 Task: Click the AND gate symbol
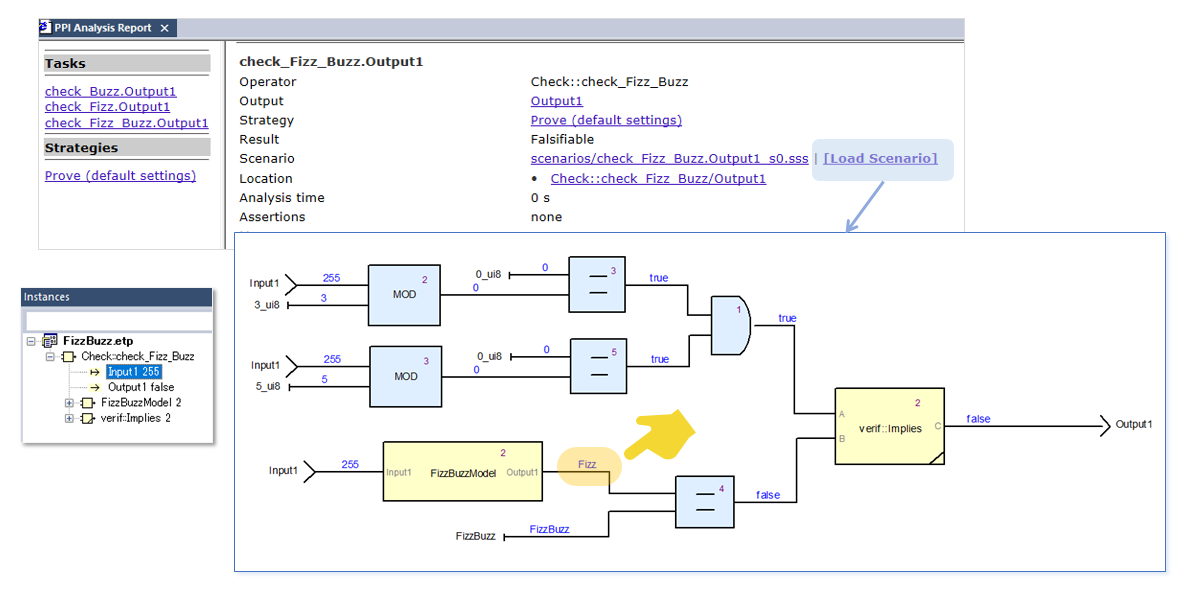728,325
